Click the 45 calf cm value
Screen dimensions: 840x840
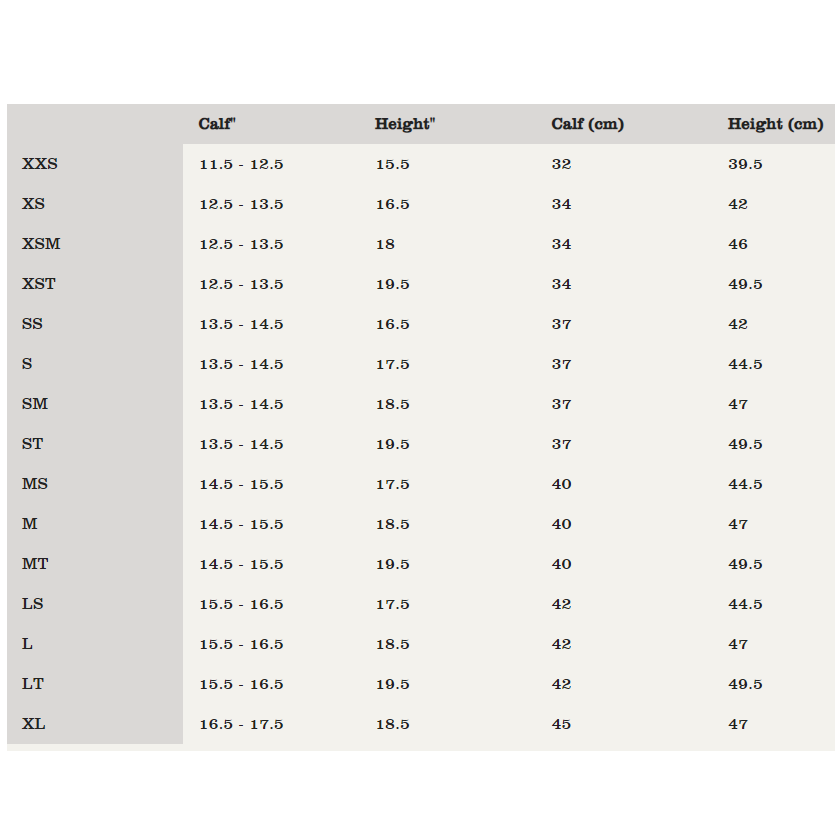tap(561, 724)
